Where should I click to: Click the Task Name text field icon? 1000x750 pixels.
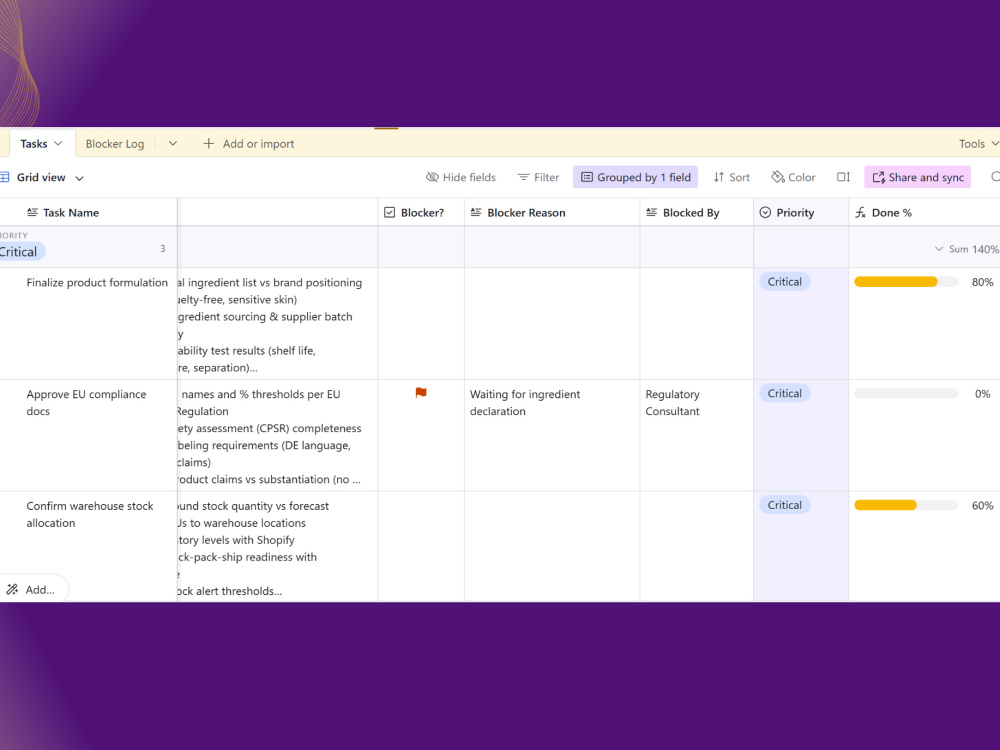pyautogui.click(x=32, y=212)
